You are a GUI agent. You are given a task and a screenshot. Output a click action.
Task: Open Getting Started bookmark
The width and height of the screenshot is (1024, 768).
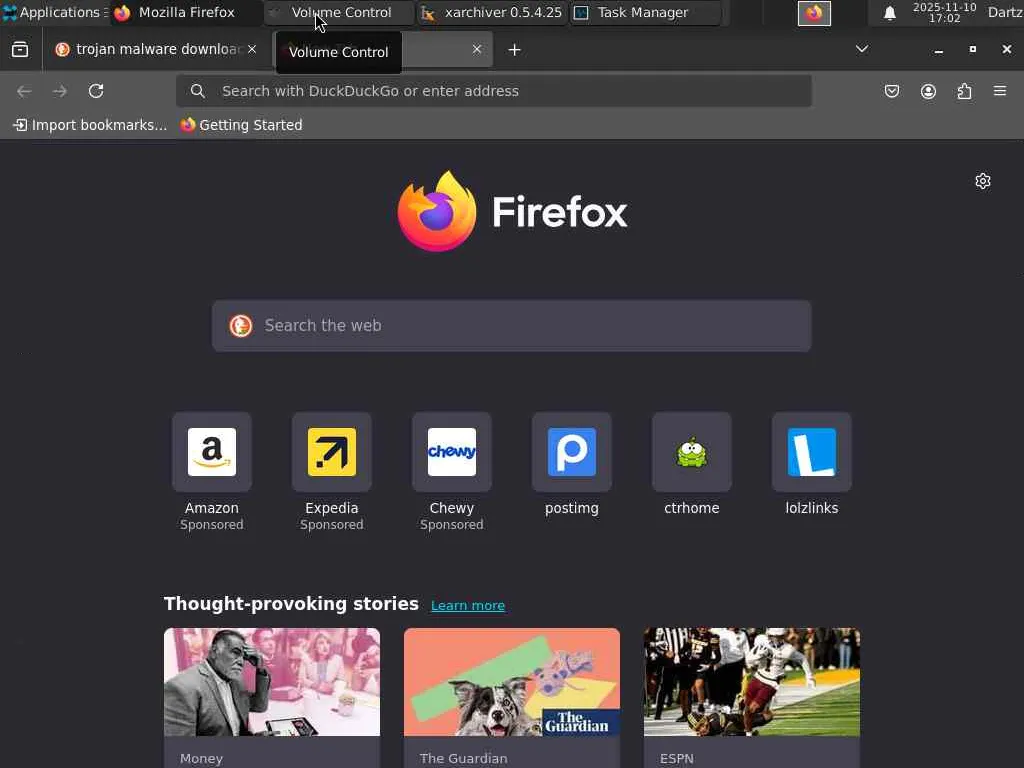coord(242,125)
